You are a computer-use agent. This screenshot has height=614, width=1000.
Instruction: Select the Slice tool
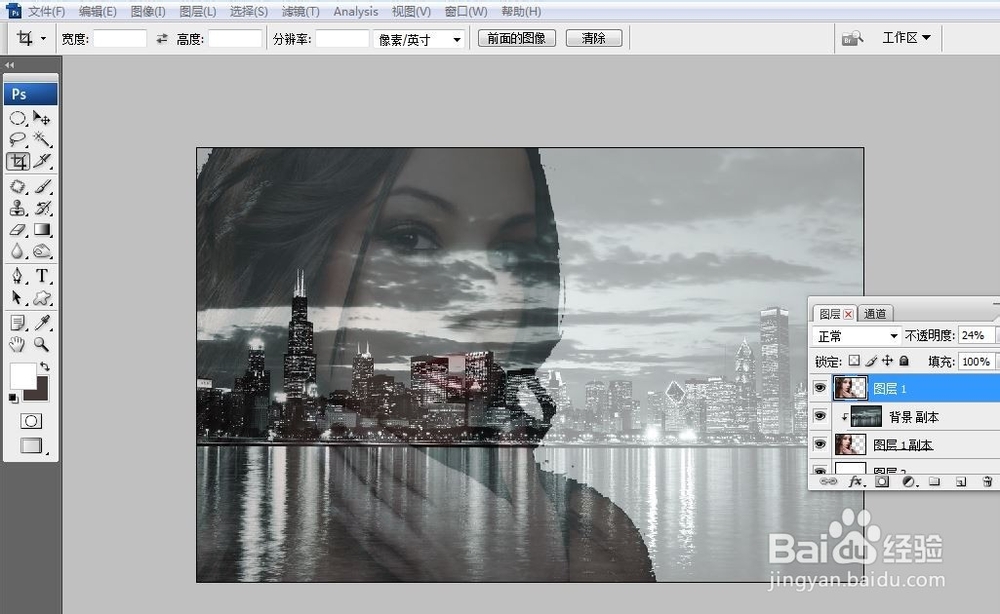click(x=42, y=161)
